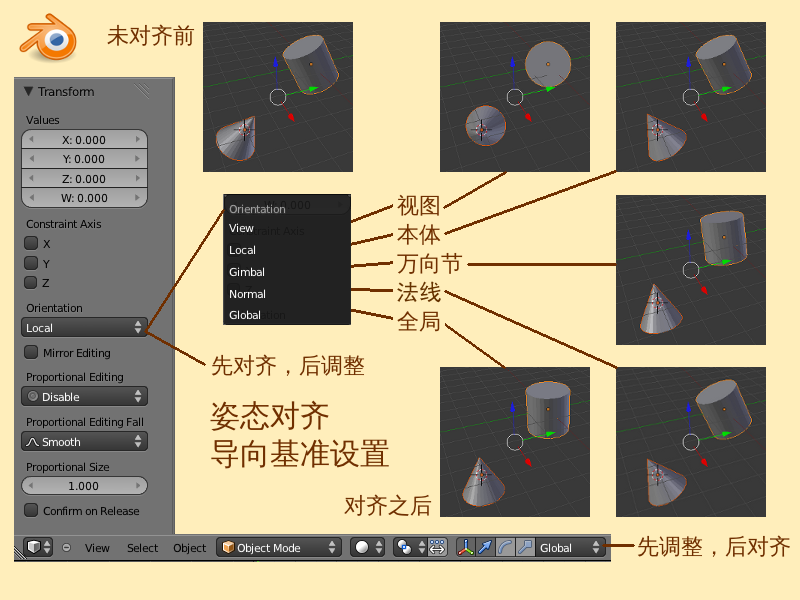The height and width of the screenshot is (600, 800).
Task: Click the View orientation preview thumbnail
Action: point(515,96)
